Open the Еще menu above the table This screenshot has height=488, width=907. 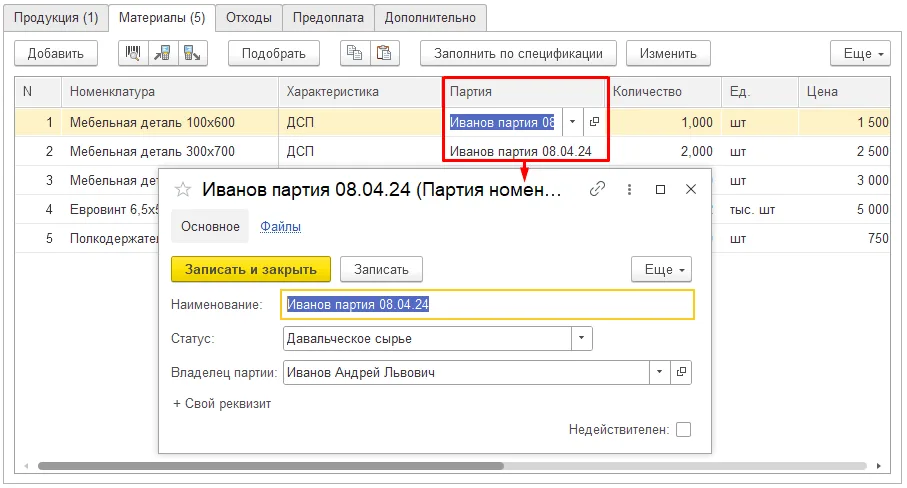[860, 53]
